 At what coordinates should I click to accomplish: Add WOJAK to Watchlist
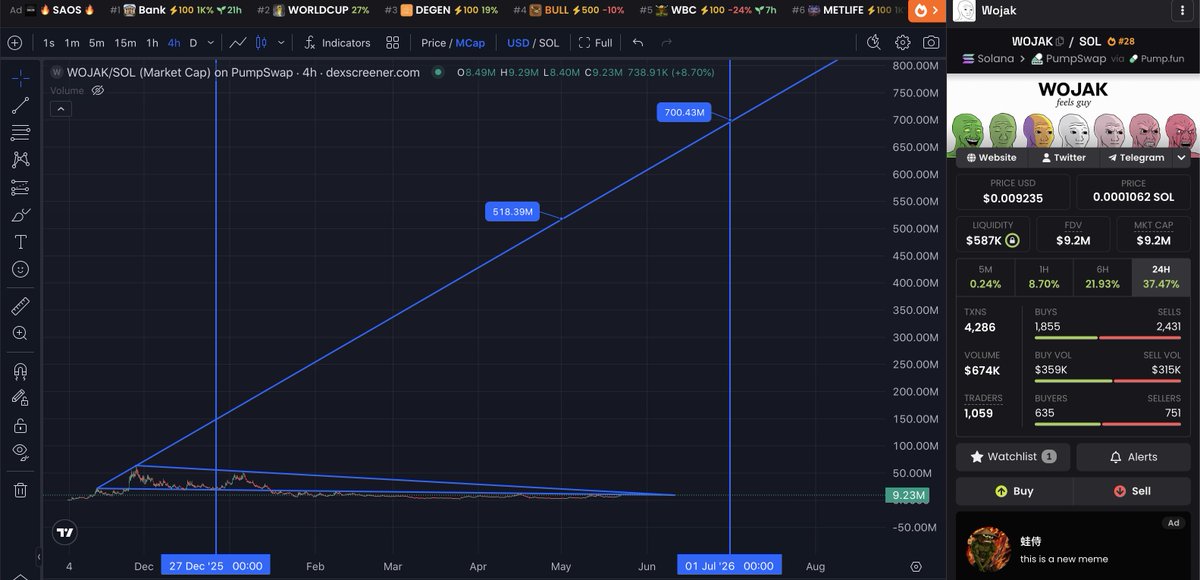(1013, 457)
